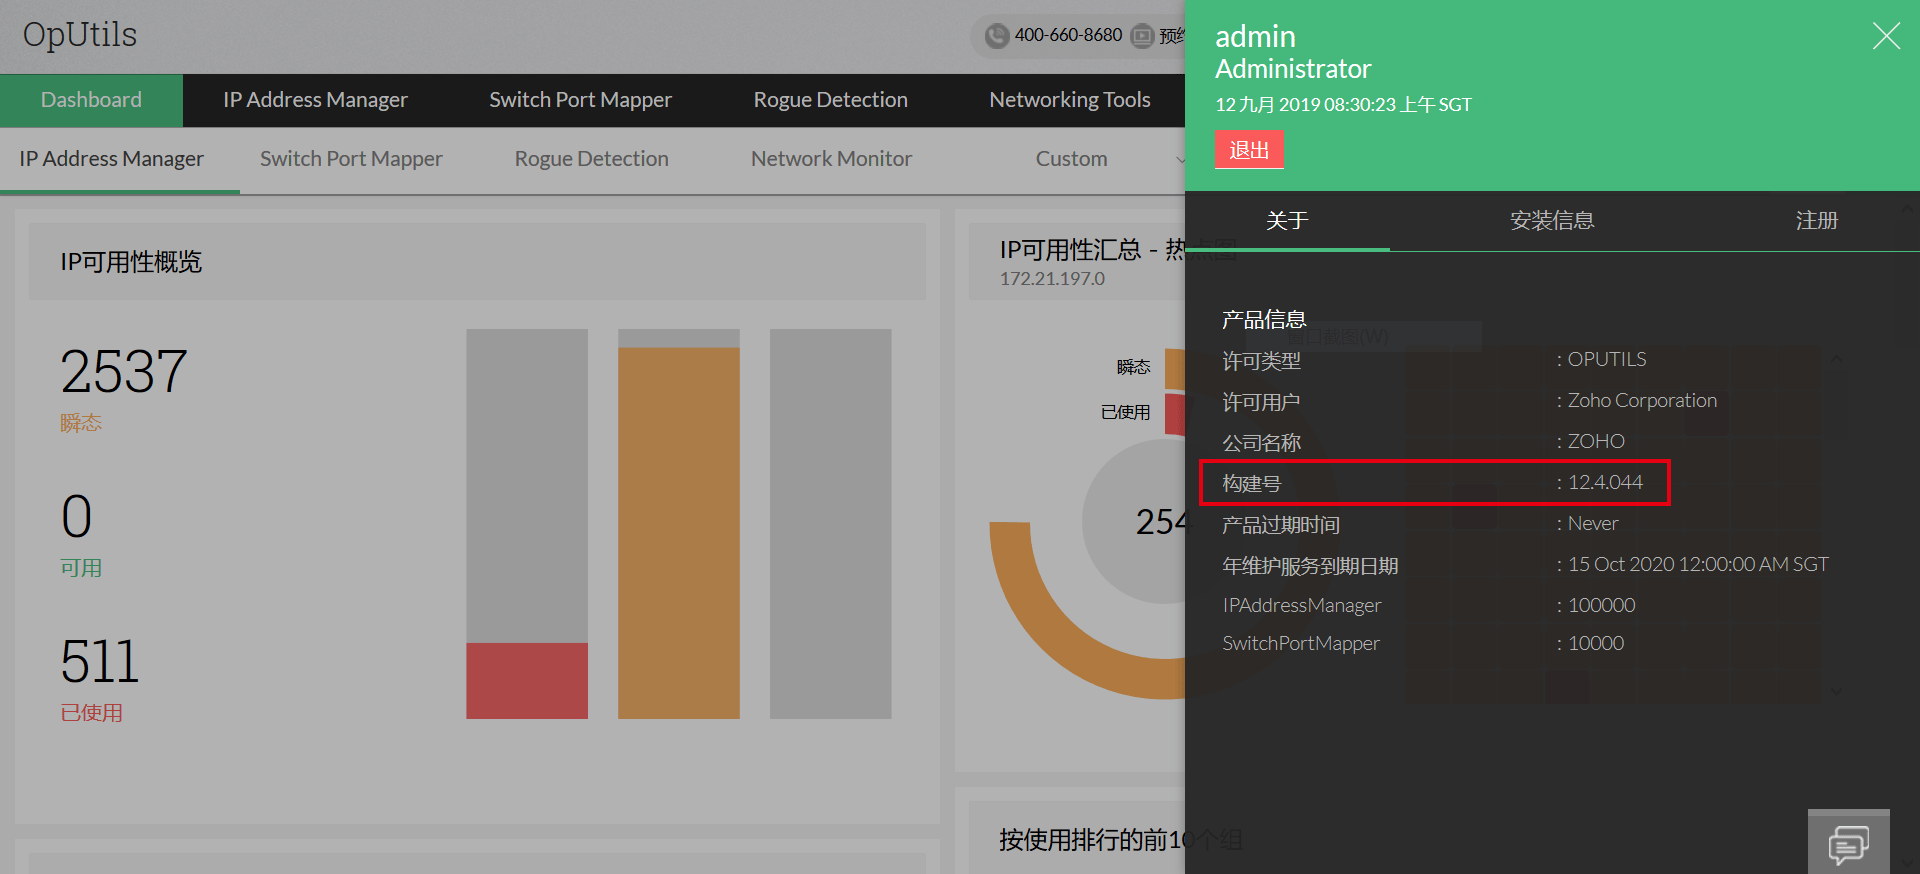The width and height of the screenshot is (1920, 874).
Task: Switch to the 关于 tab
Action: point(1287,221)
